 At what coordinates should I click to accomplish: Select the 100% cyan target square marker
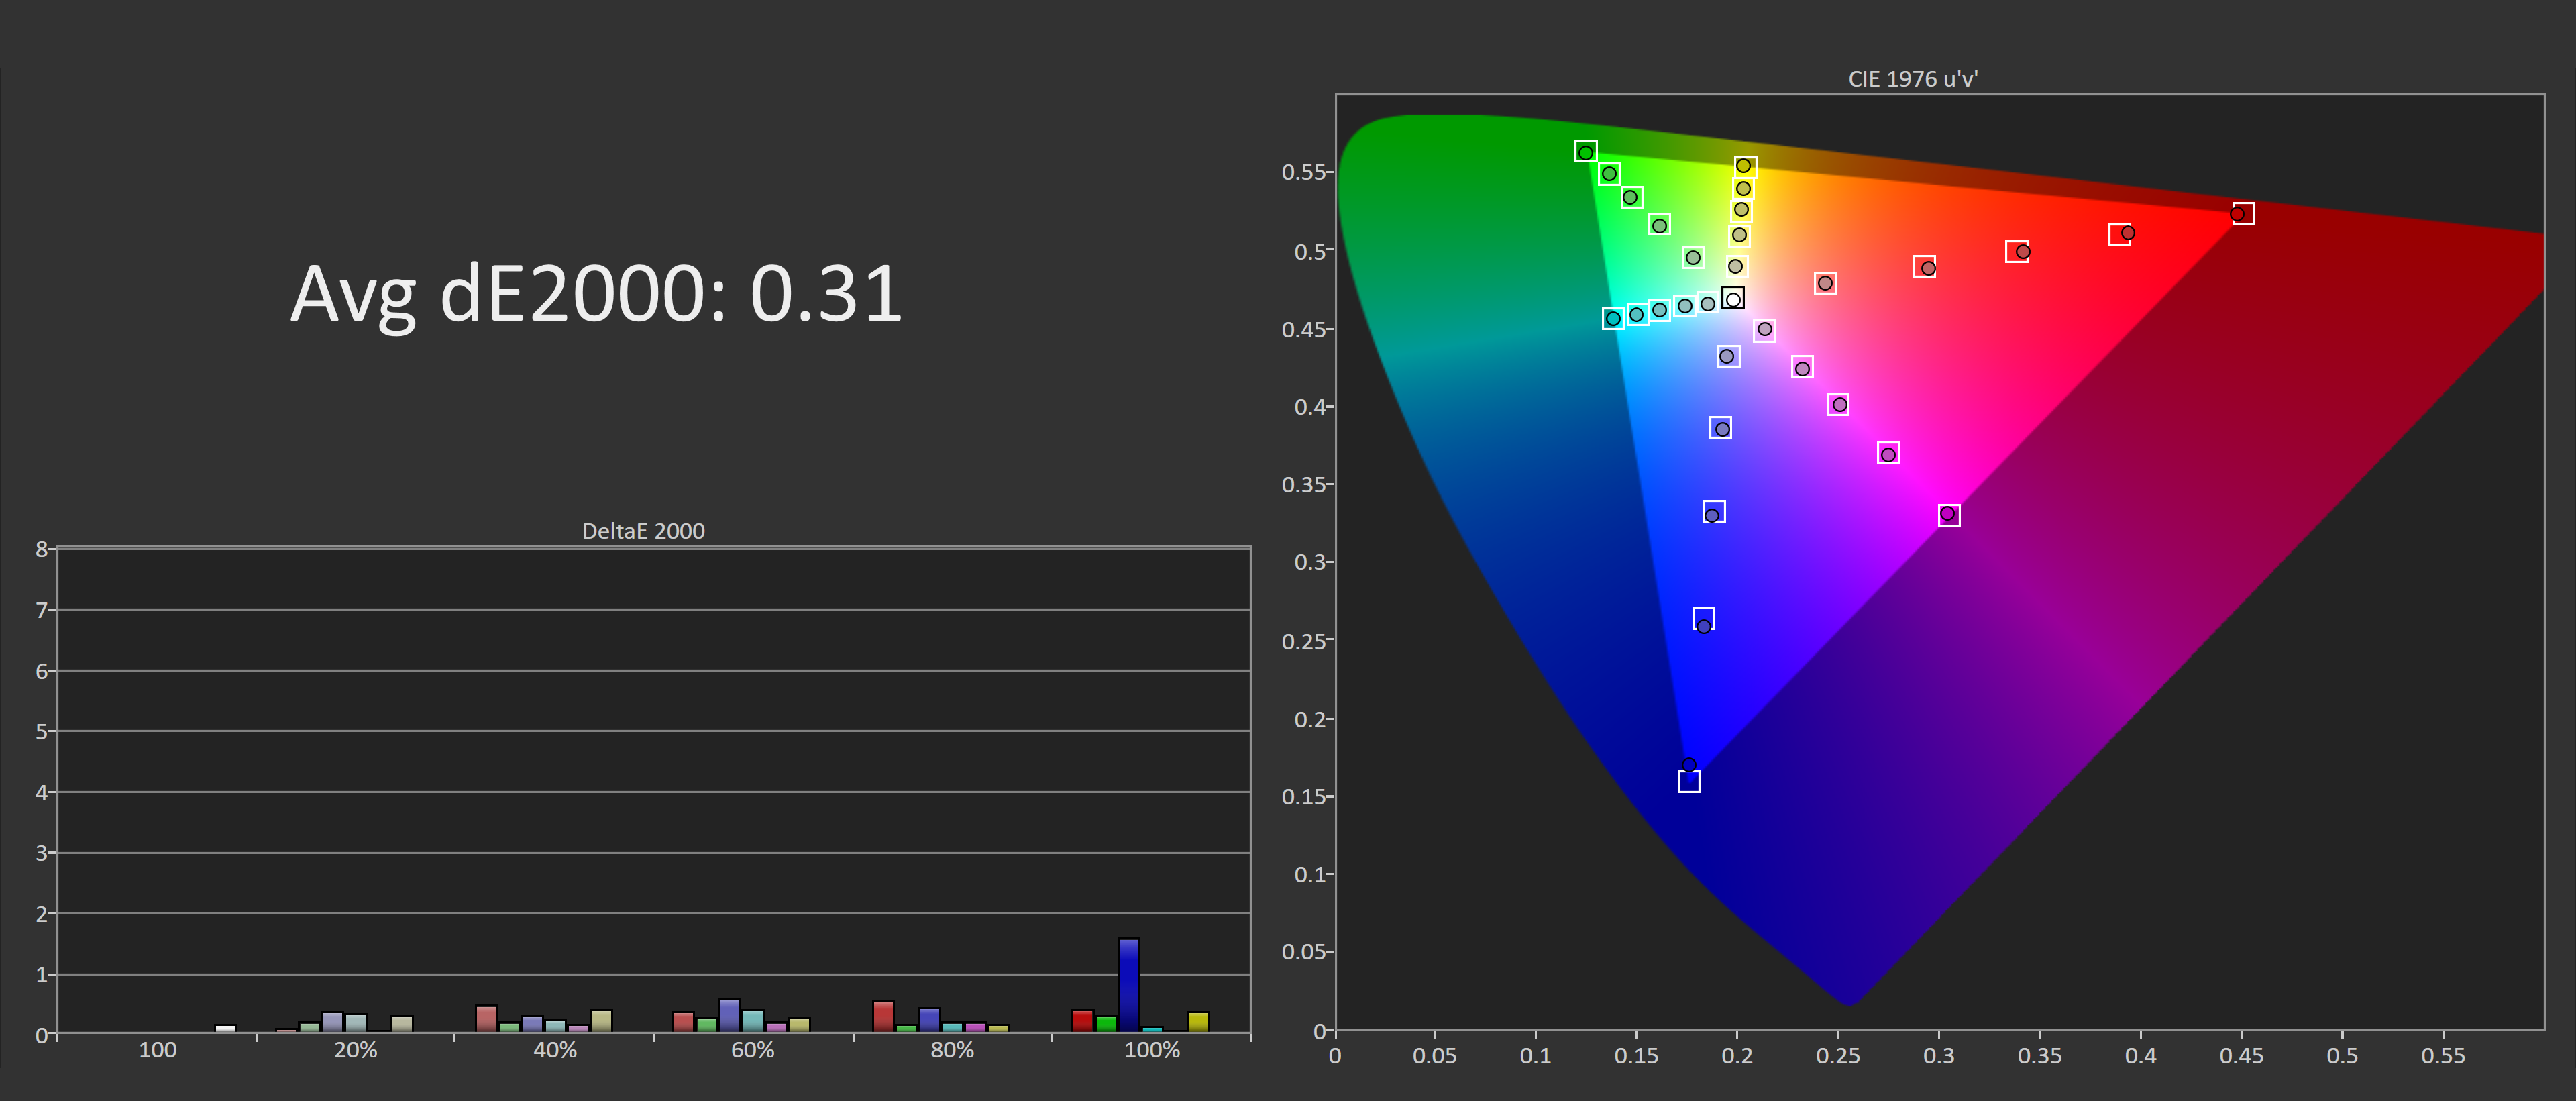(x=1612, y=318)
